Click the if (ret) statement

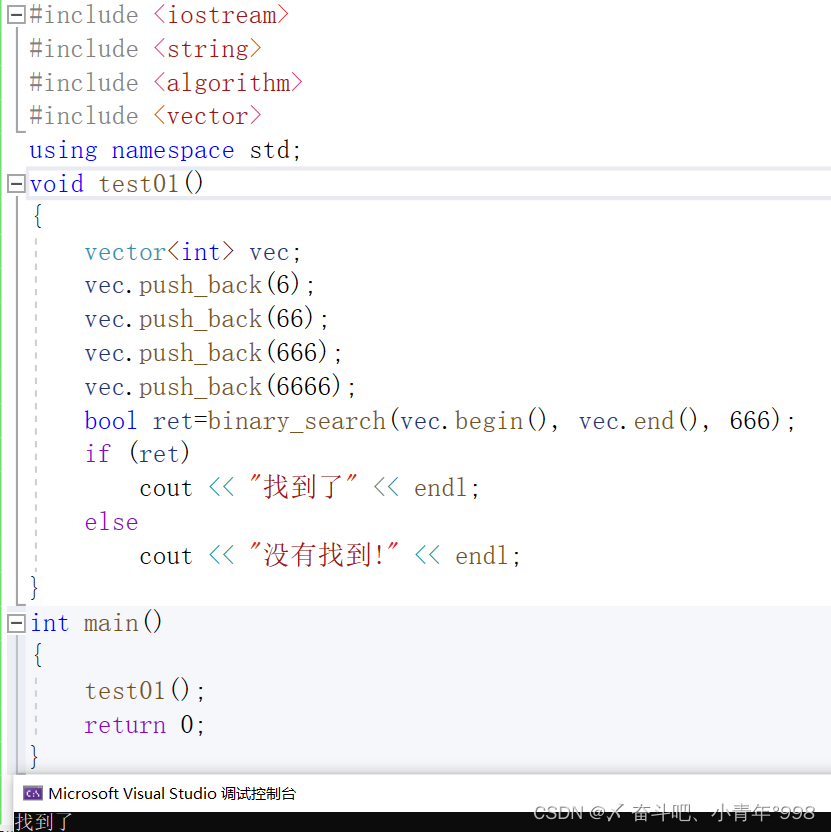coord(137,454)
